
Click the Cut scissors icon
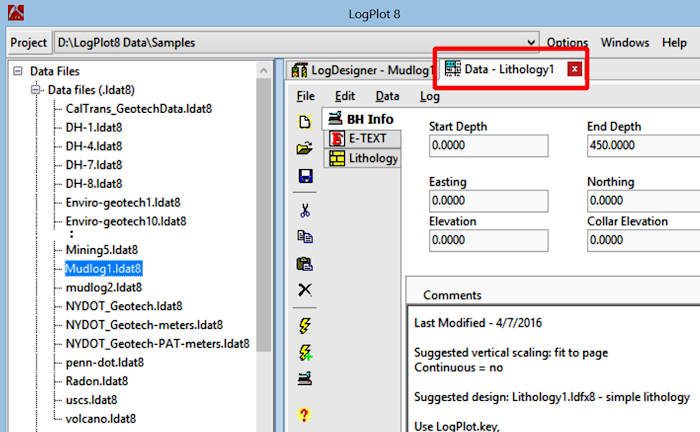coord(305,210)
